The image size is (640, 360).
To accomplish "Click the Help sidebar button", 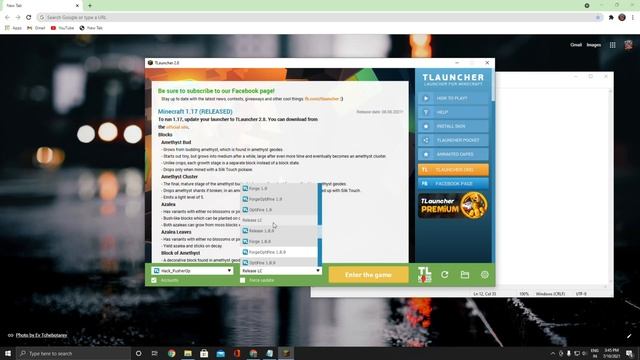I will click(x=453, y=112).
